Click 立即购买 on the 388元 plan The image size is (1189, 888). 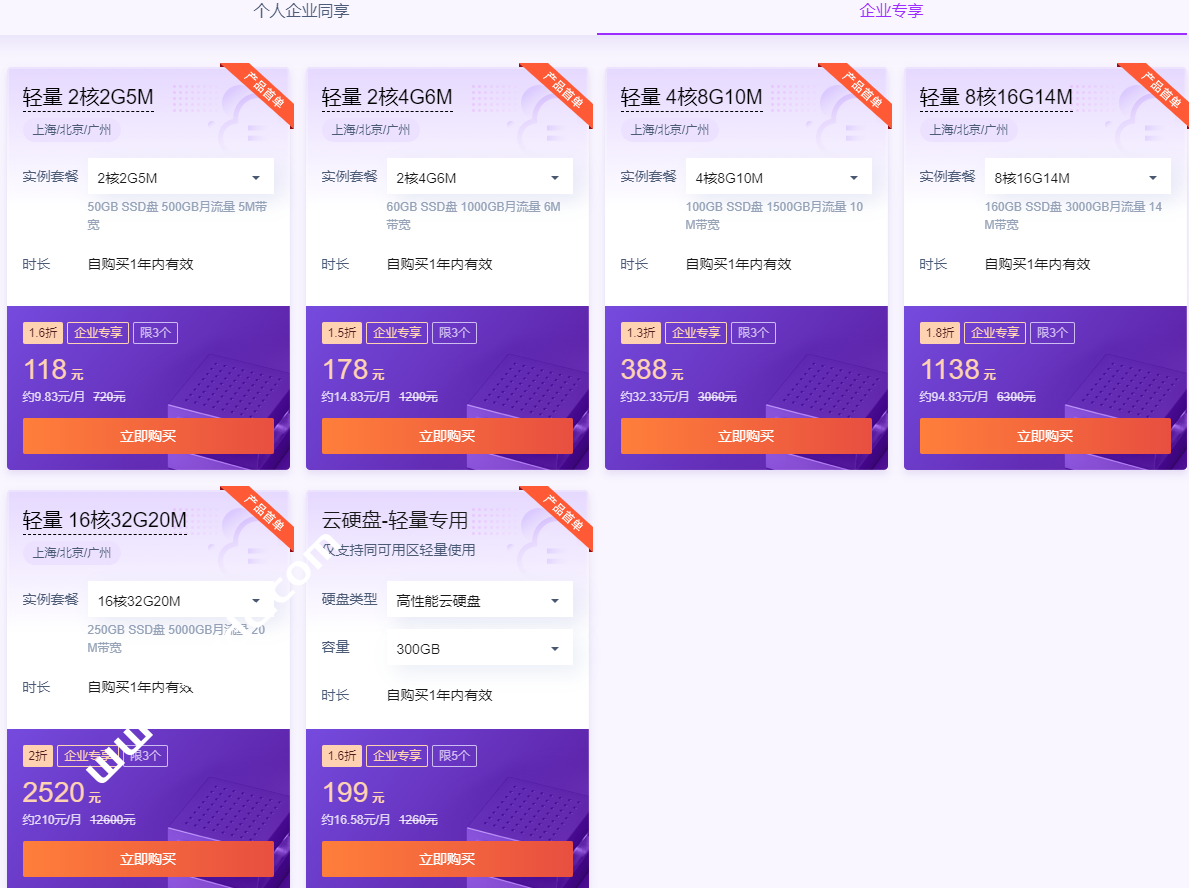[x=746, y=436]
